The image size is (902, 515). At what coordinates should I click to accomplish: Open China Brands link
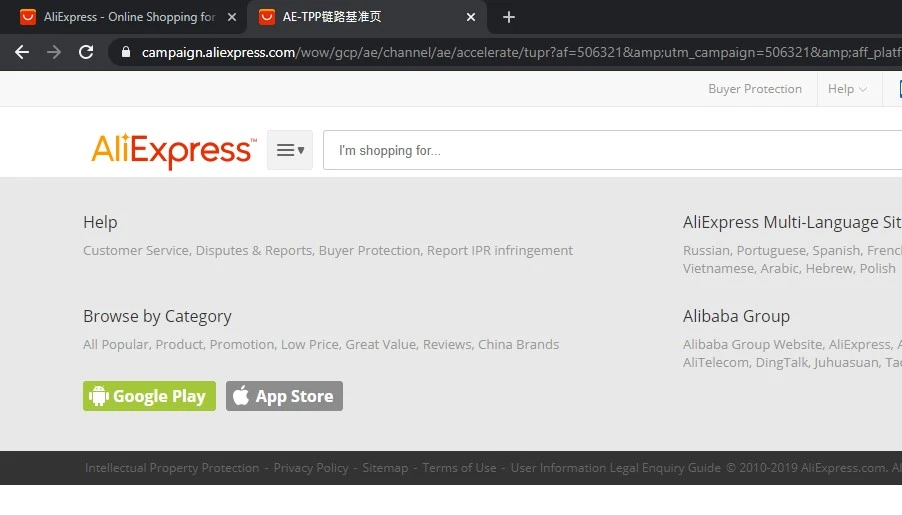point(518,344)
